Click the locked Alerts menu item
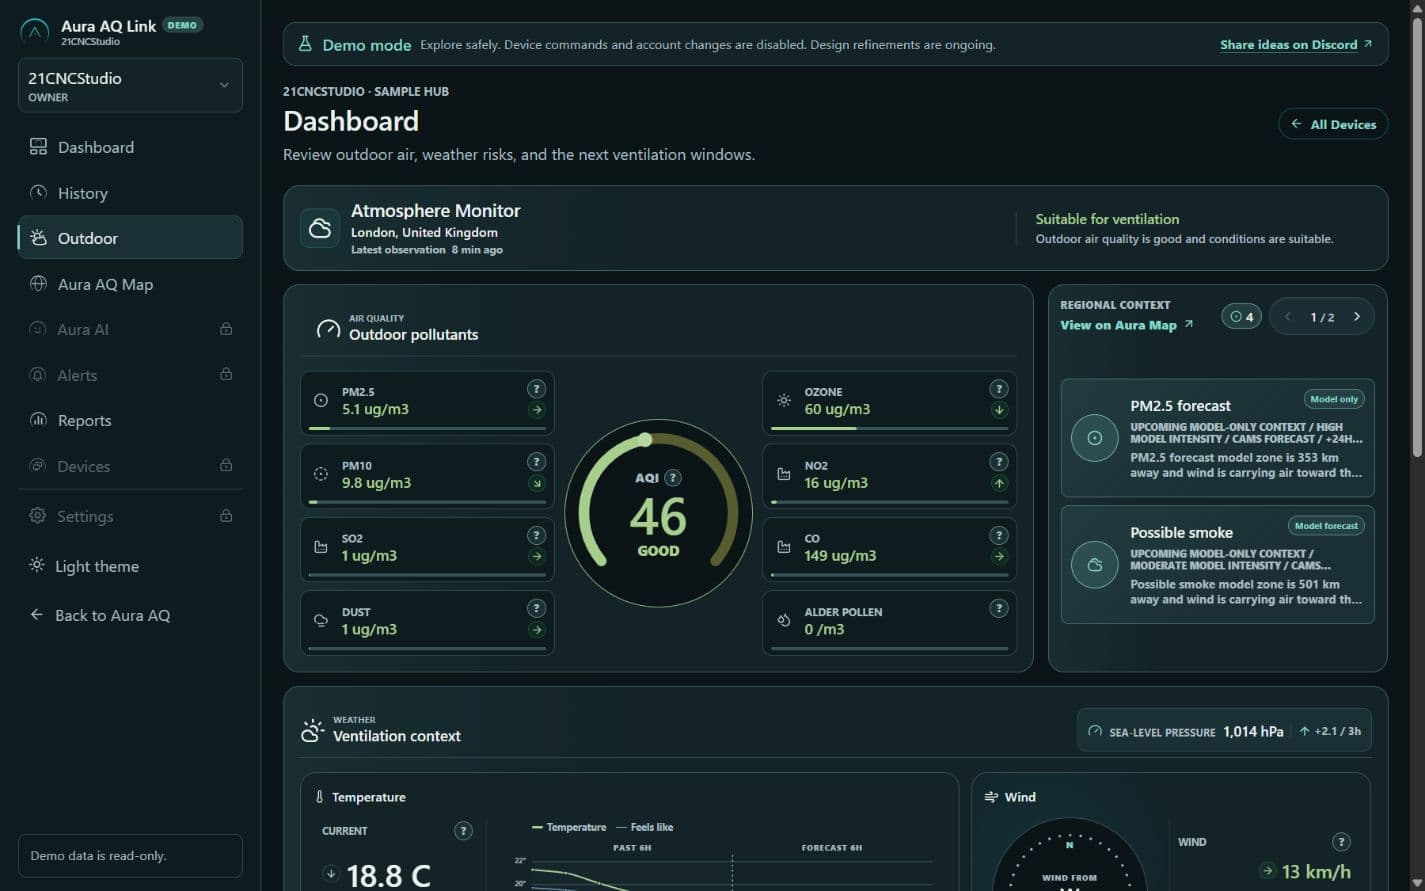Image resolution: width=1425 pixels, height=891 pixels. click(x=130, y=375)
